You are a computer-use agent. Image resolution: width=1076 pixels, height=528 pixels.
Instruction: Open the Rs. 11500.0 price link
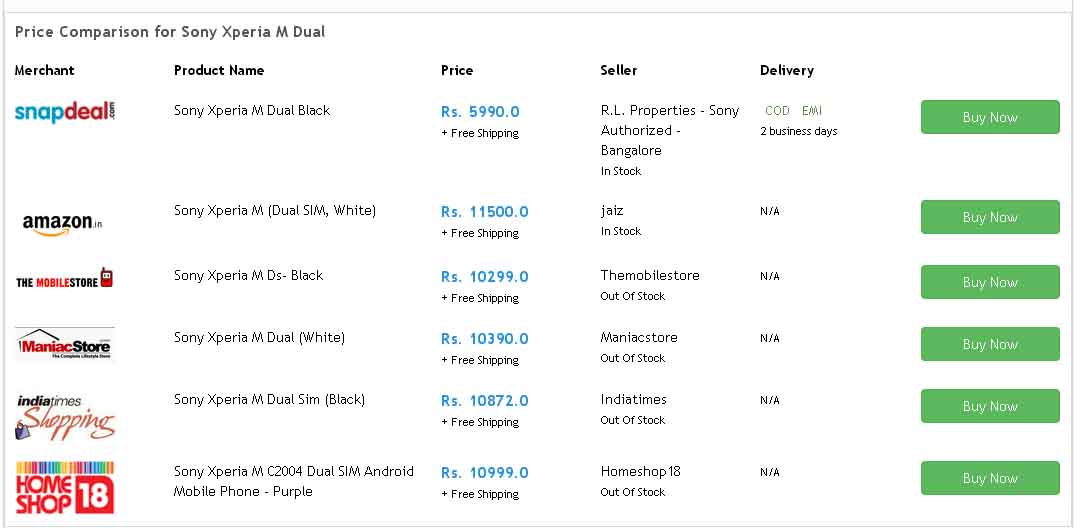point(484,211)
